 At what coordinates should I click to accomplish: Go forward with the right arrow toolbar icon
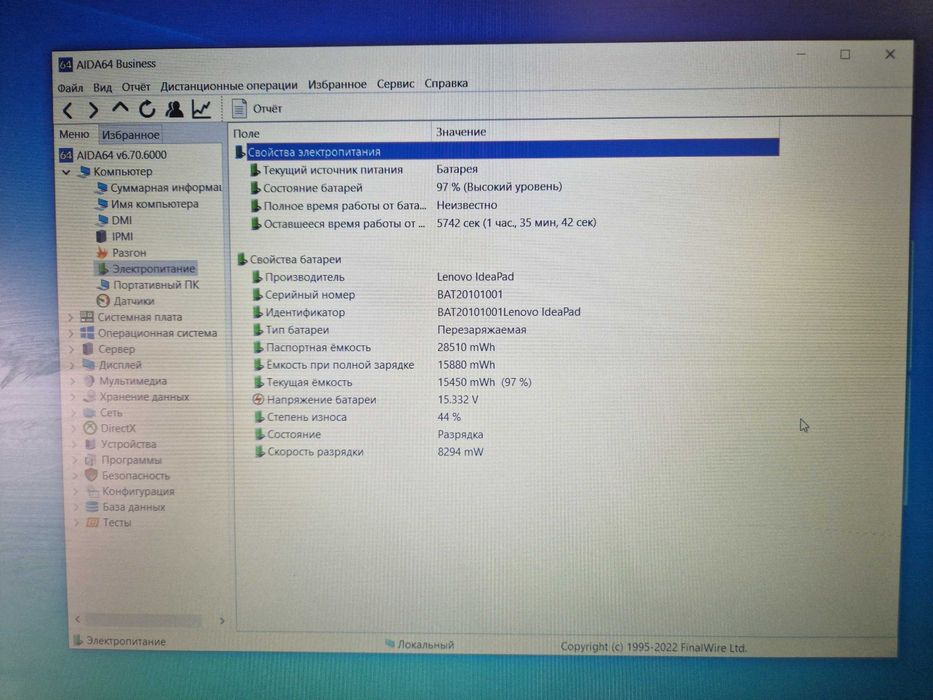93,110
